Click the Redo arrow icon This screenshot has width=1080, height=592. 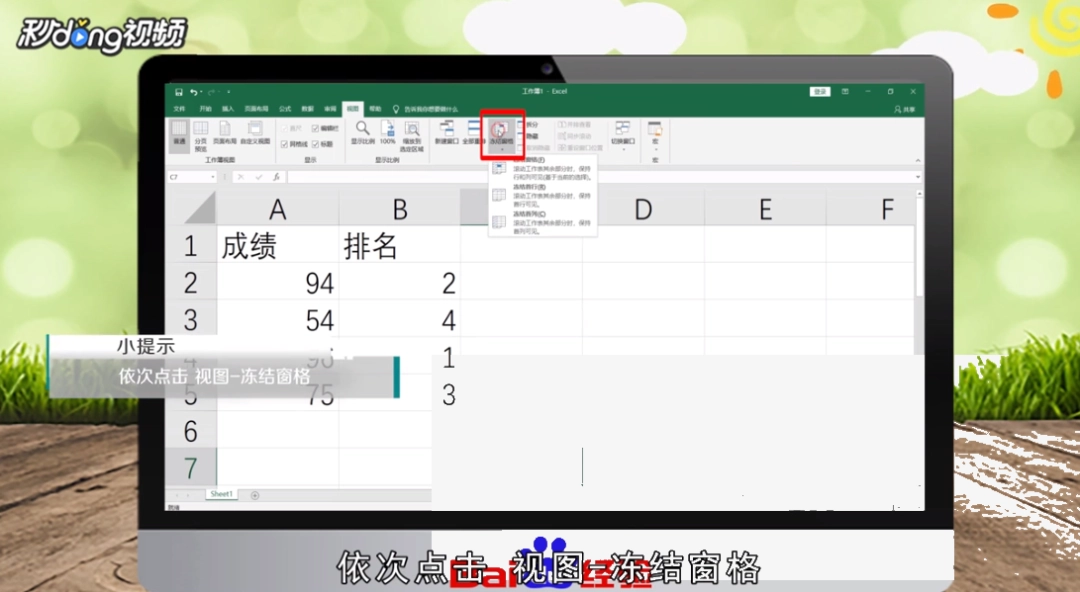coord(211,92)
